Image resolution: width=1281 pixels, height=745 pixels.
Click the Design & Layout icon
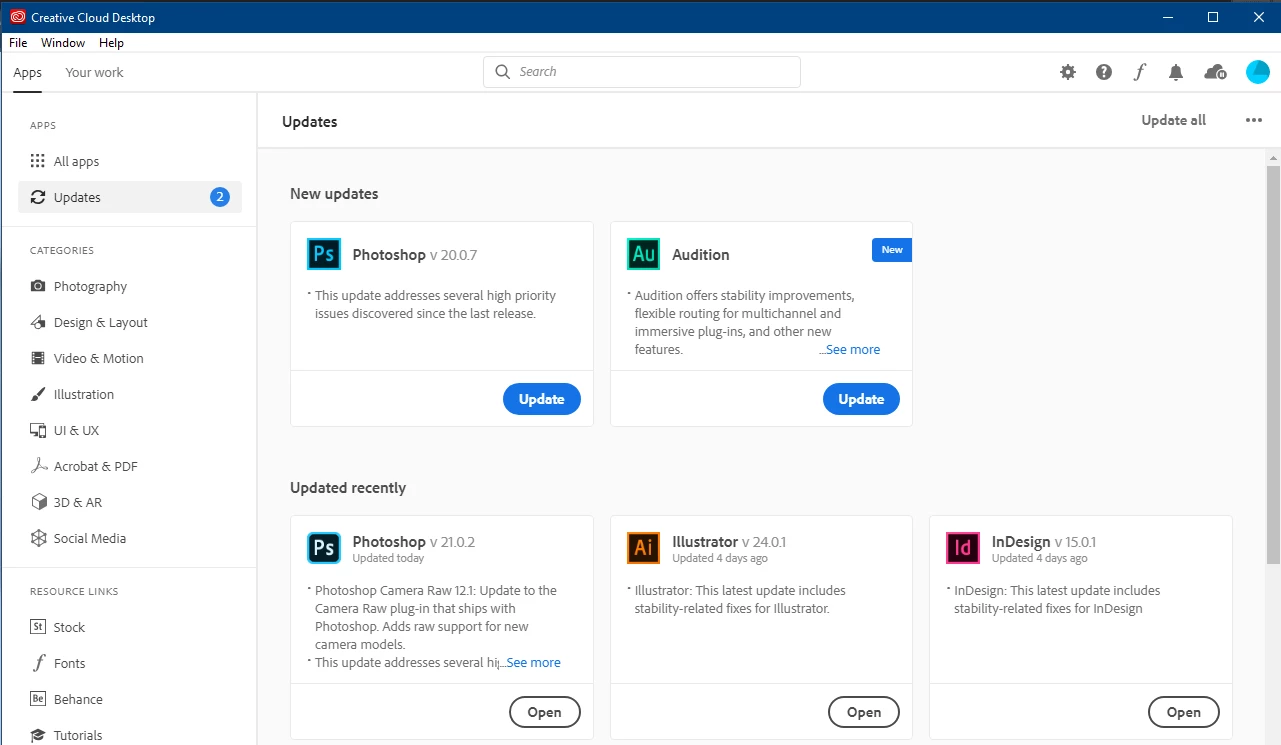(x=38, y=322)
